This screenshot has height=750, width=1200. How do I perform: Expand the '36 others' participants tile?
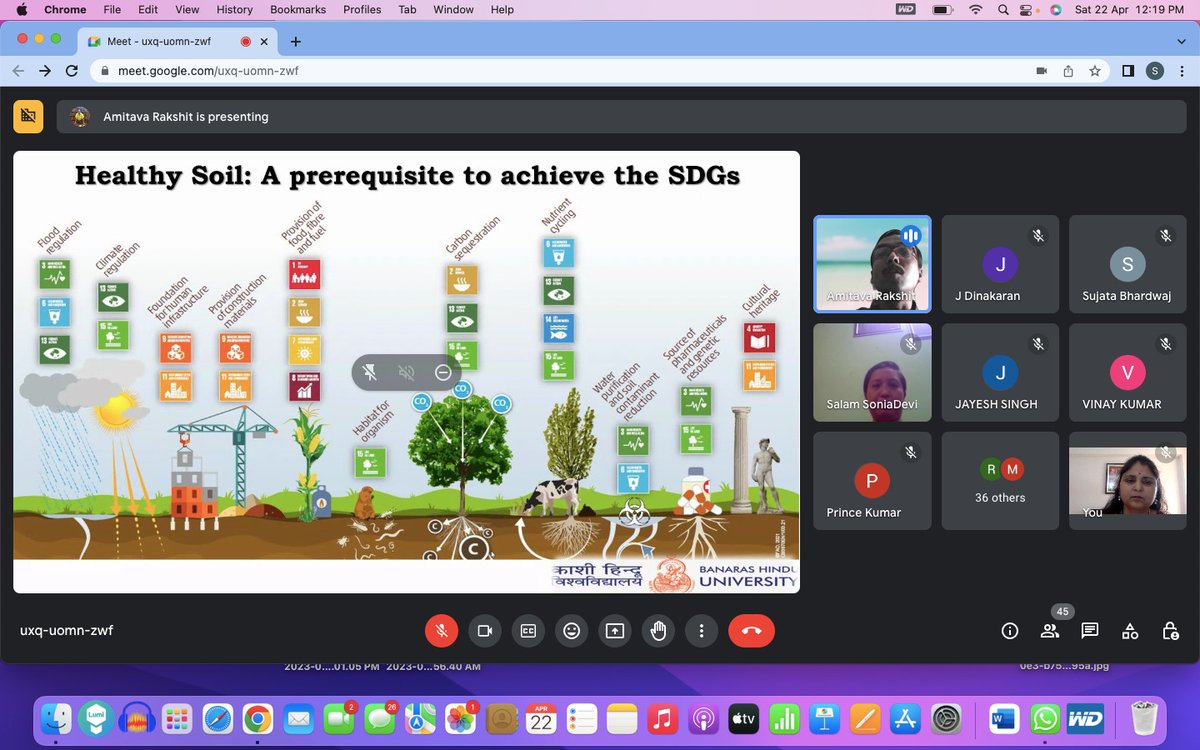tap(1000, 481)
